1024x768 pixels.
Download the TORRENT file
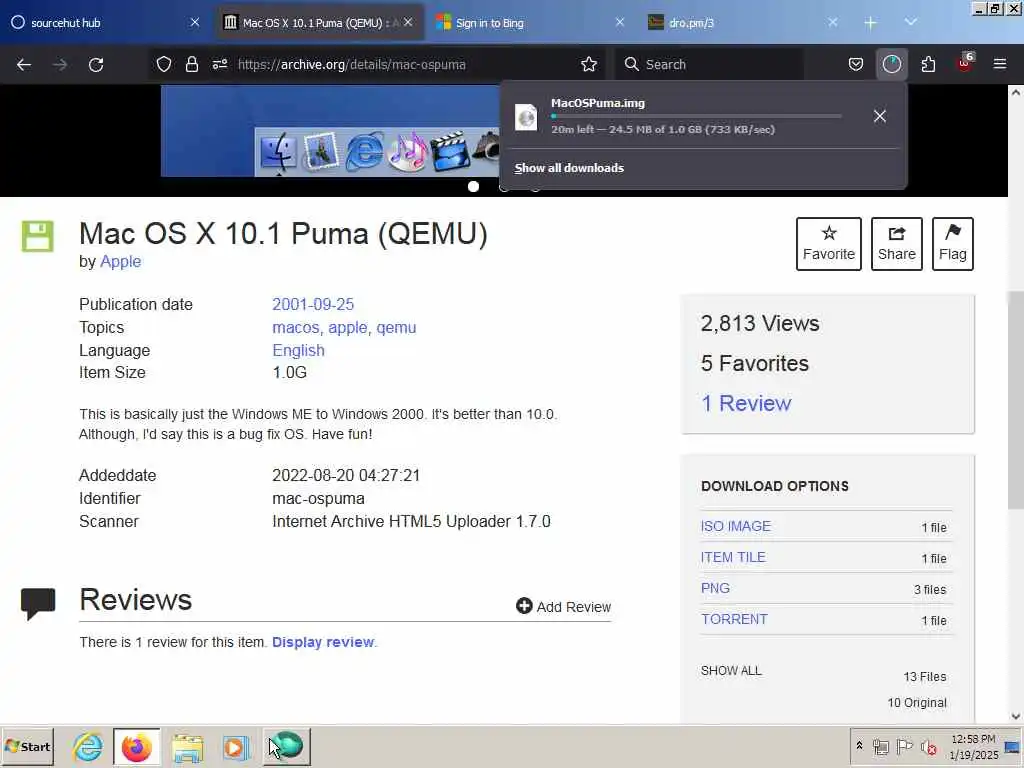click(x=734, y=619)
